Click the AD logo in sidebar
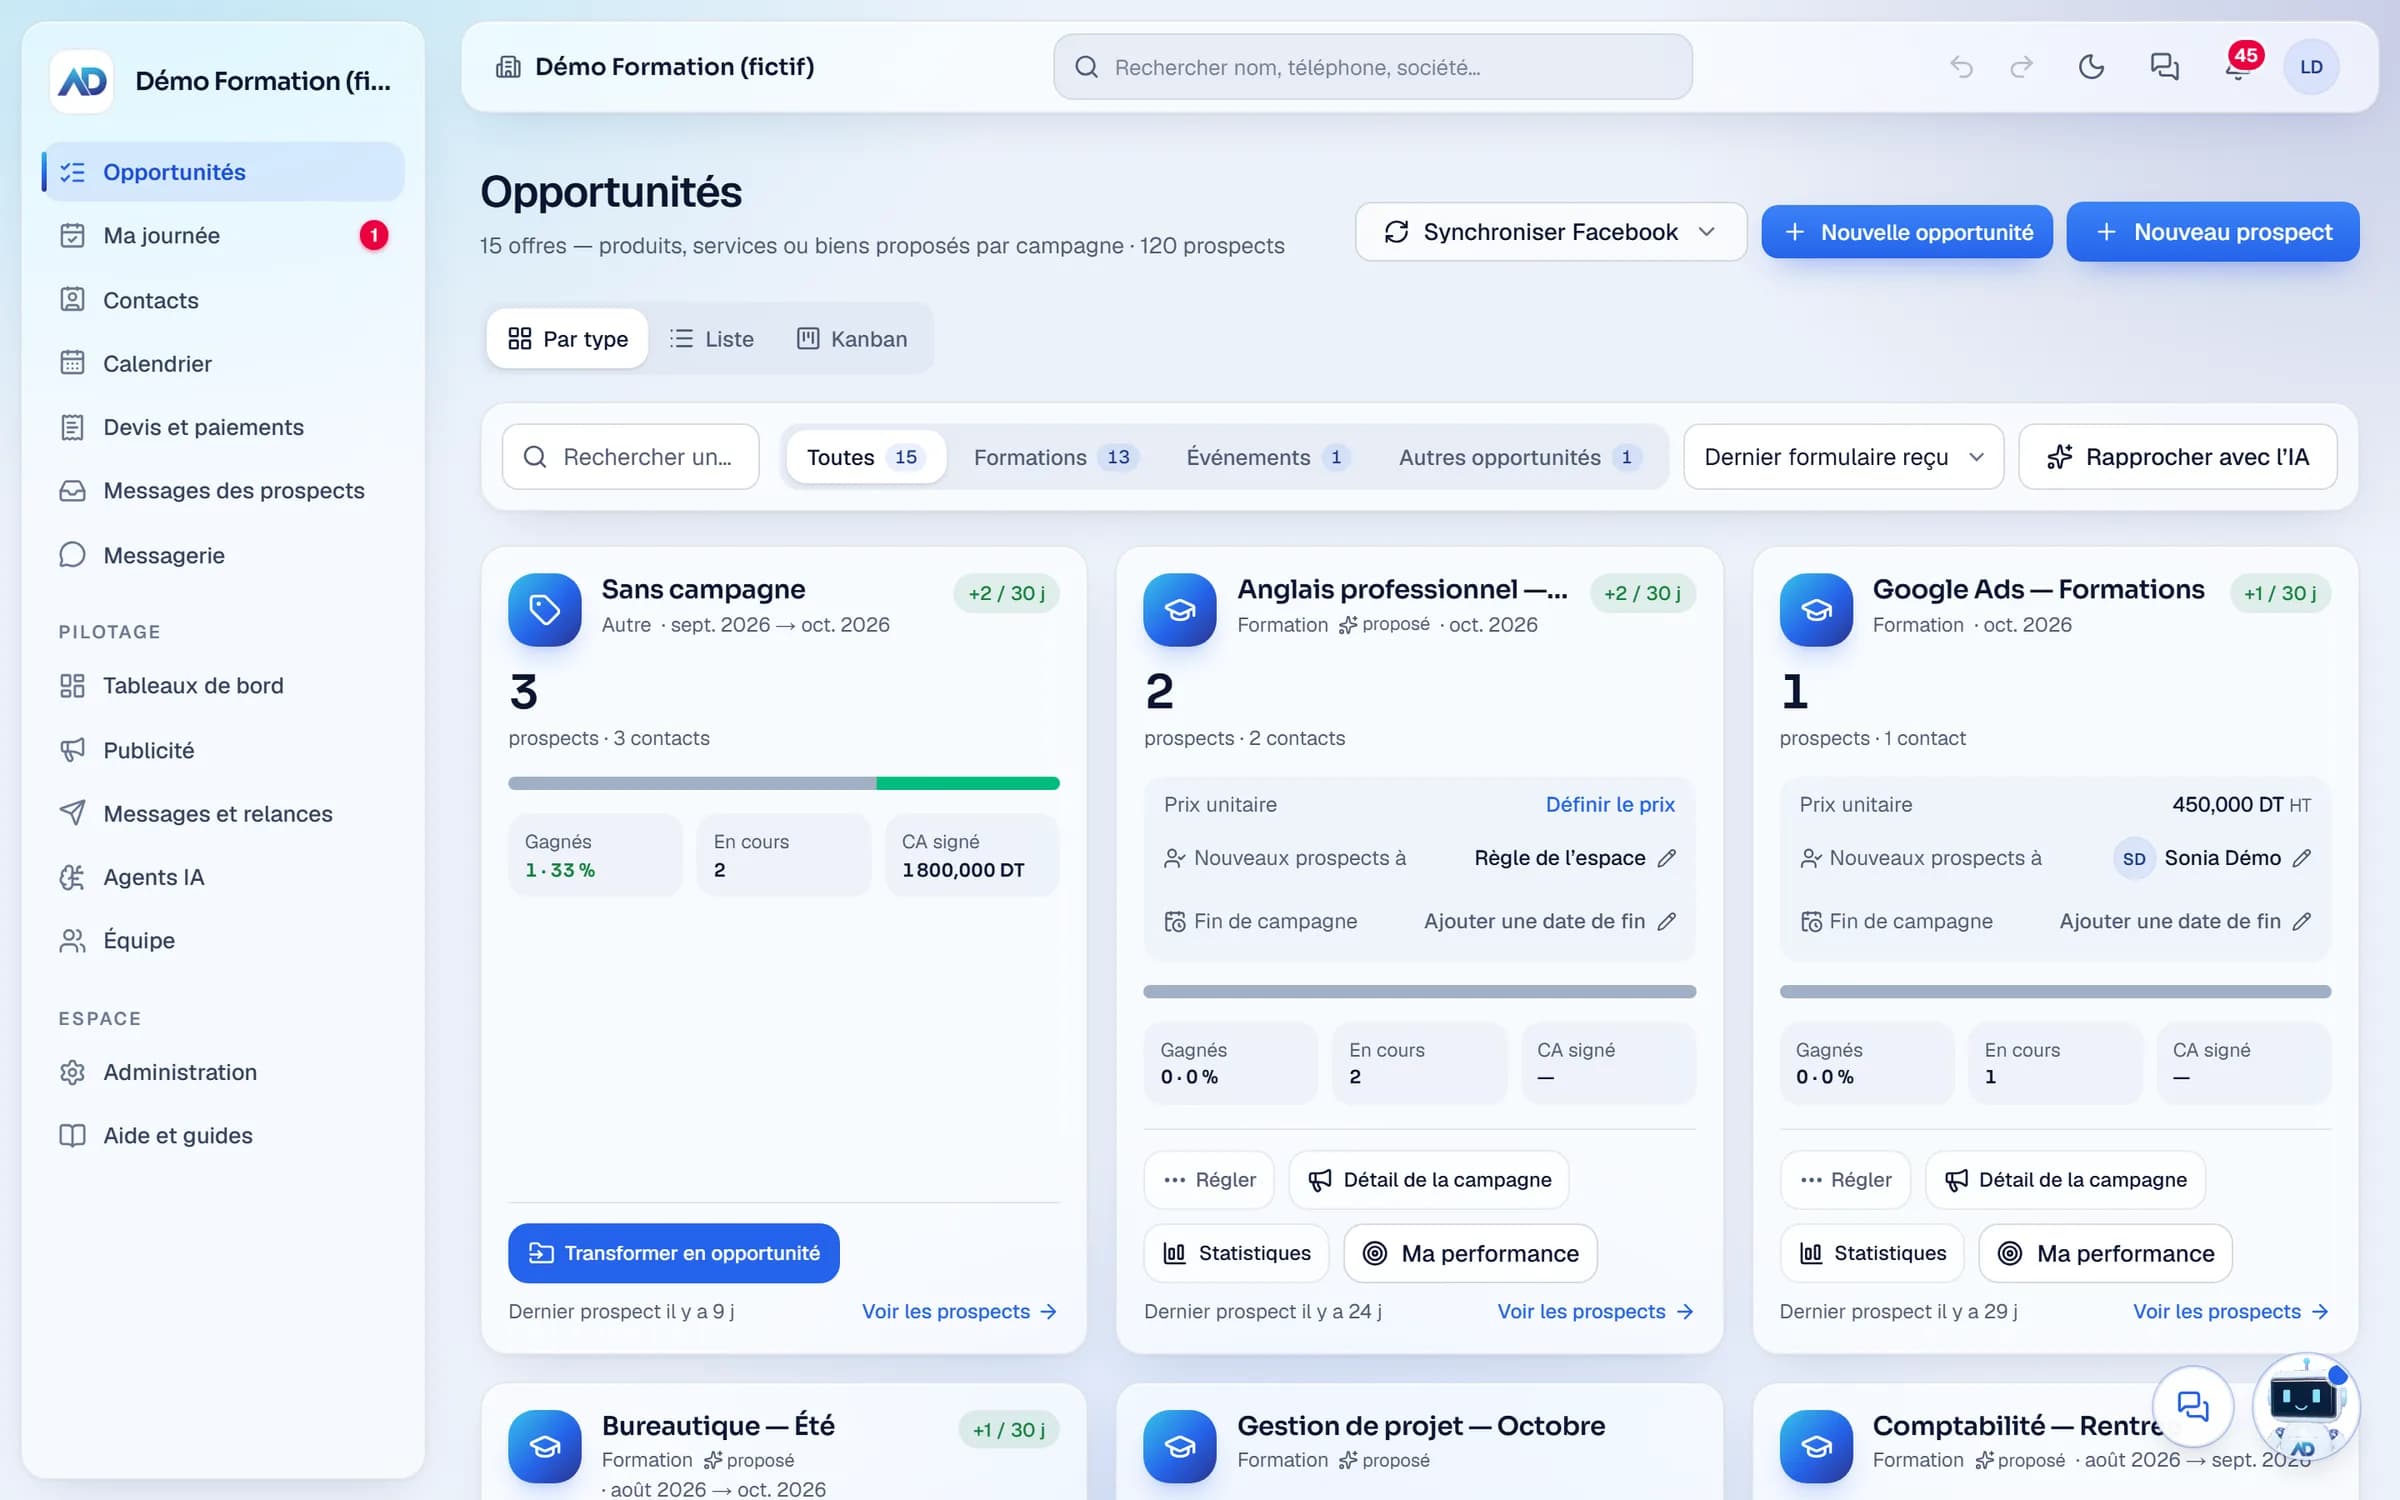Viewport: 2400px width, 1500px height. 82,81
